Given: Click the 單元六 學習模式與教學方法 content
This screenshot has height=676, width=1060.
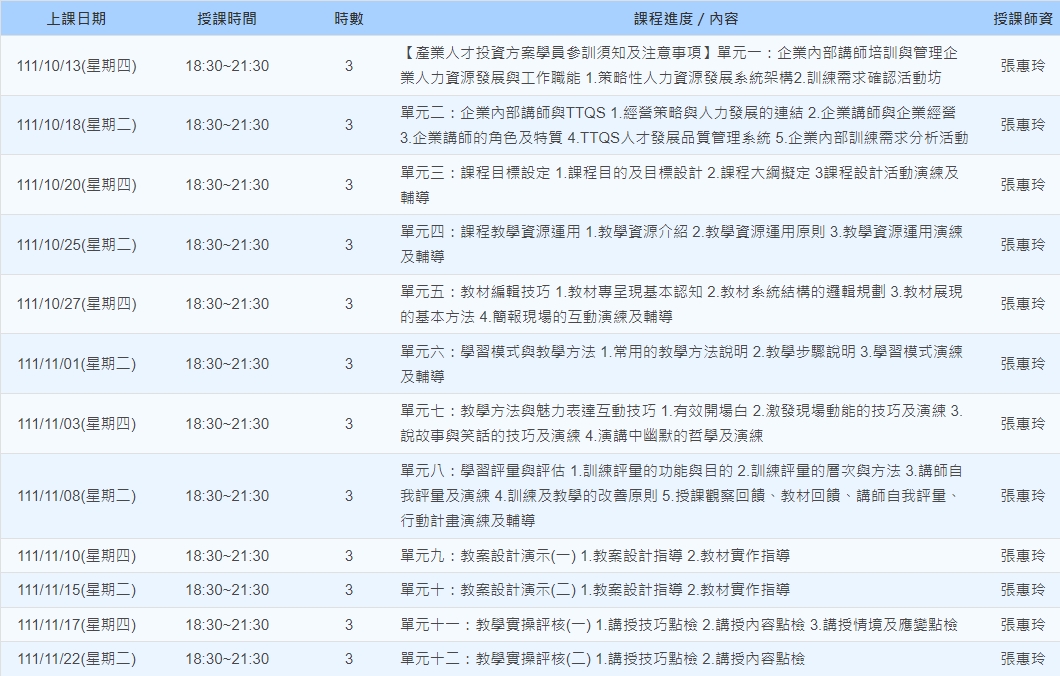Looking at the screenshot, I should point(680,364).
